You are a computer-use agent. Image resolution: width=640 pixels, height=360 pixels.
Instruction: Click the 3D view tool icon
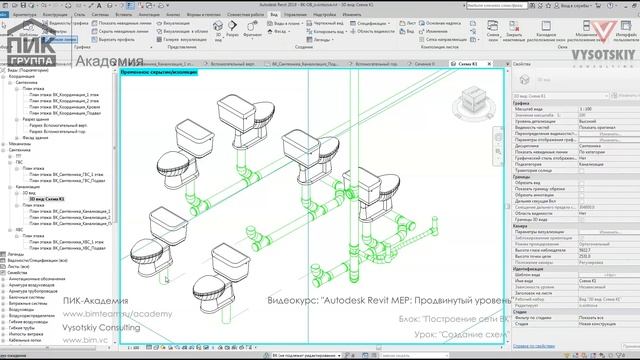[x=218, y=27]
